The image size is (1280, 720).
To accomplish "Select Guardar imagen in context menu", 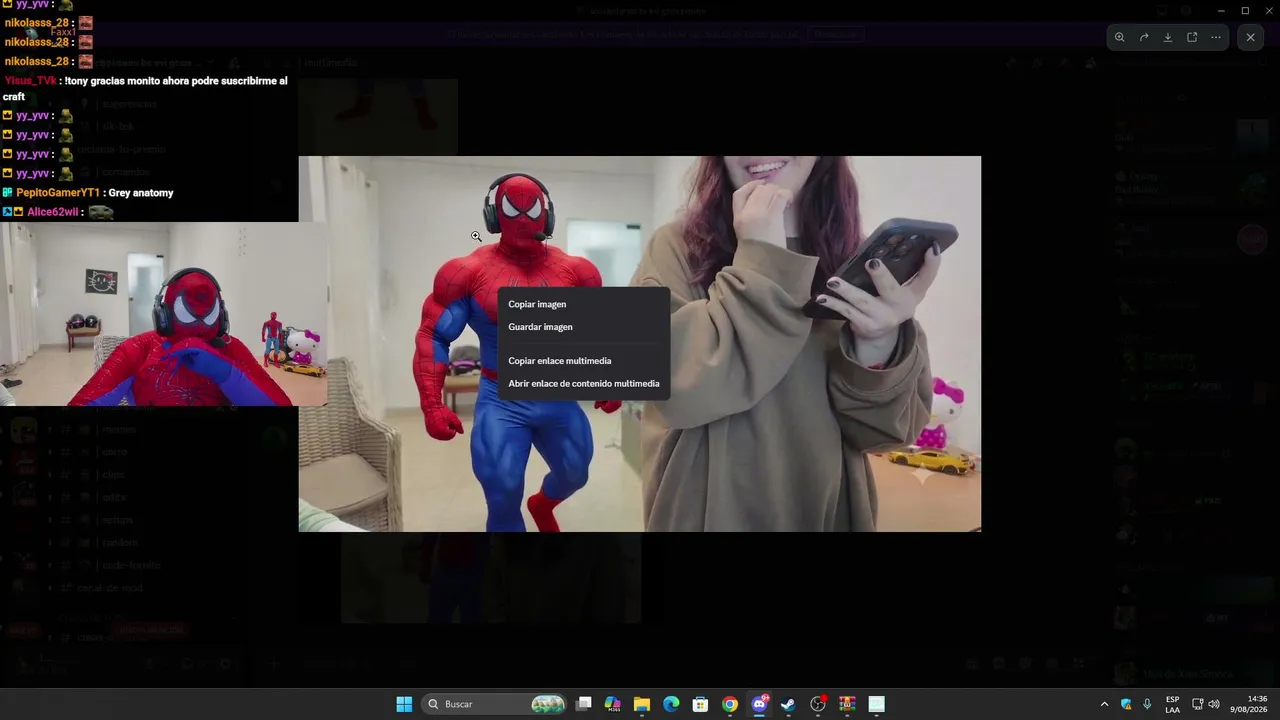I will tap(584, 327).
